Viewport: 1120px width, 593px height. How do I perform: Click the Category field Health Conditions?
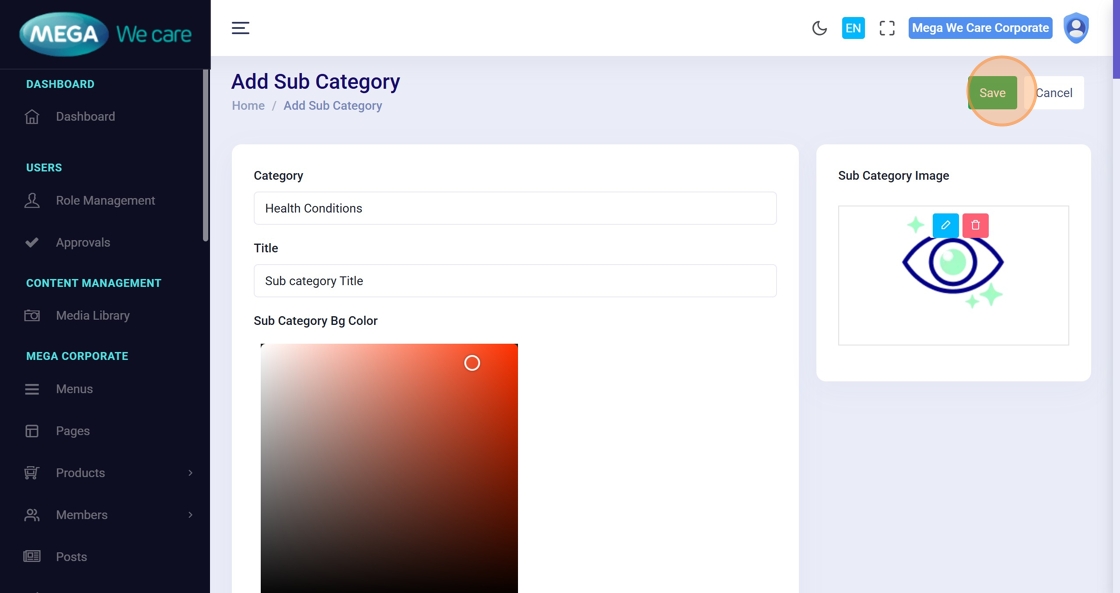coord(515,208)
